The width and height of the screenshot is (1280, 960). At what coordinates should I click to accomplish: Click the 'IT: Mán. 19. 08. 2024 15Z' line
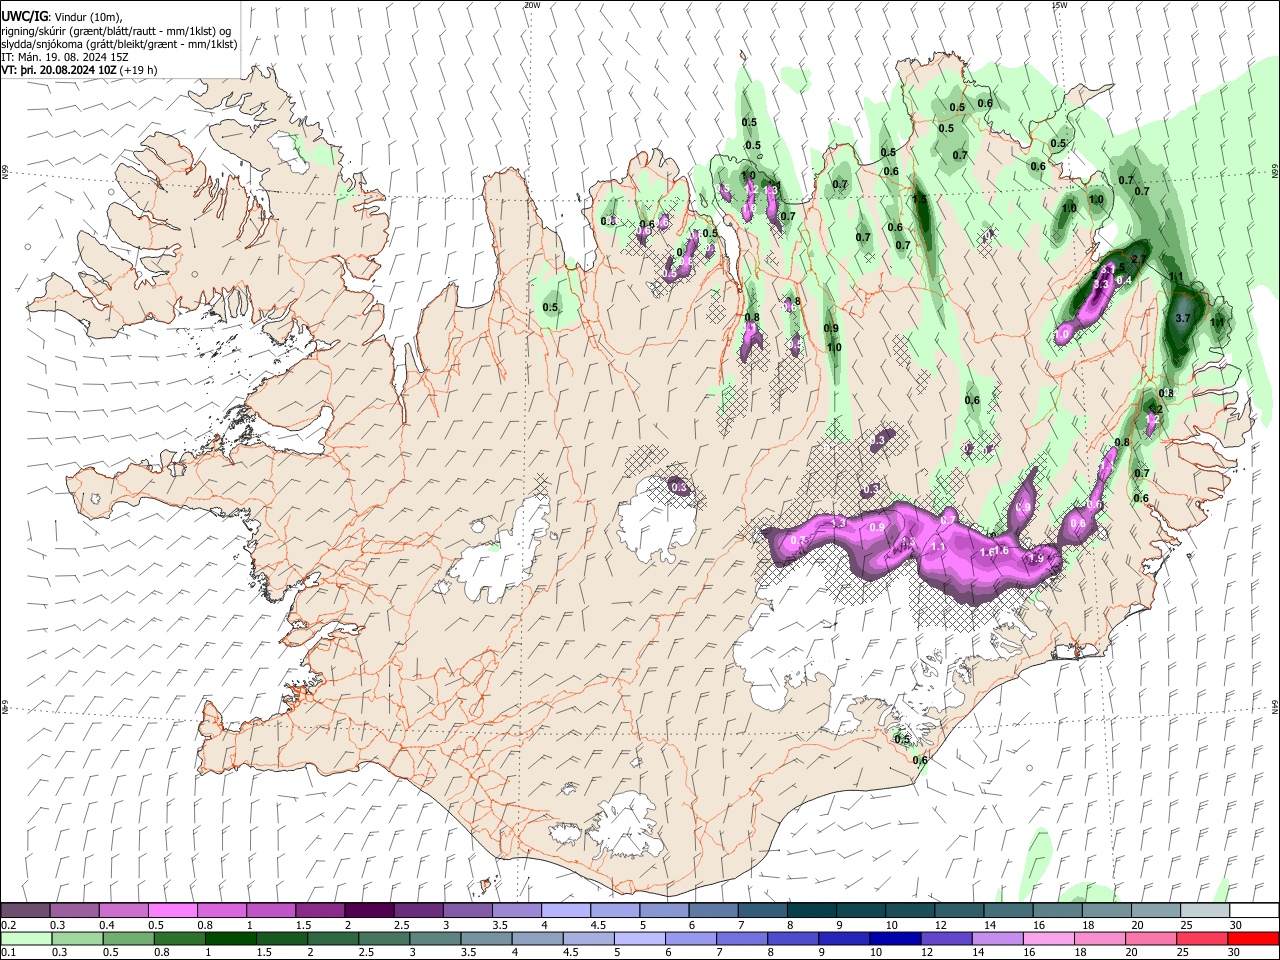pos(65,57)
